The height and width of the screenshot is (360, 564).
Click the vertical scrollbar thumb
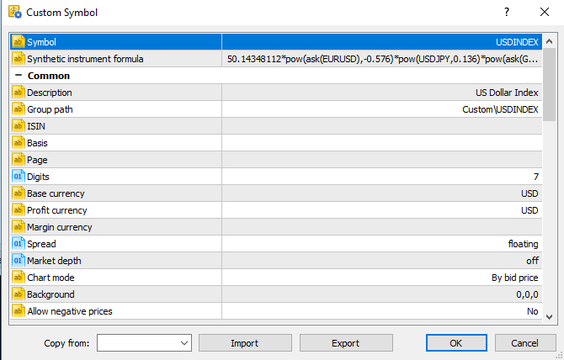[x=549, y=85]
